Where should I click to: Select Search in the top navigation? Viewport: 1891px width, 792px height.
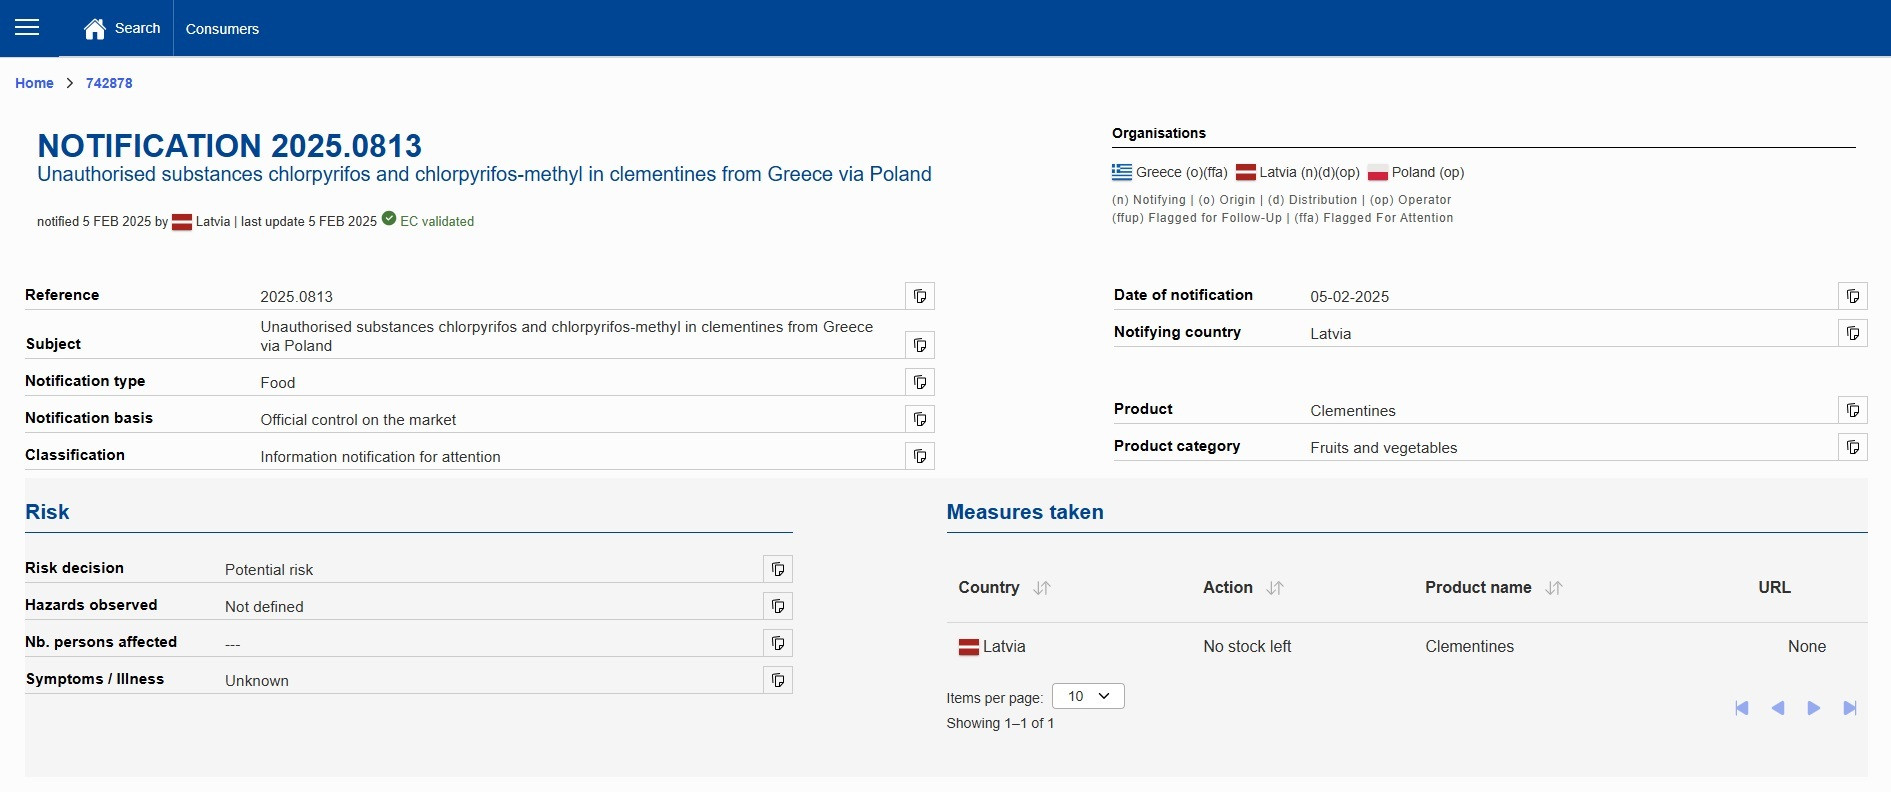[137, 28]
